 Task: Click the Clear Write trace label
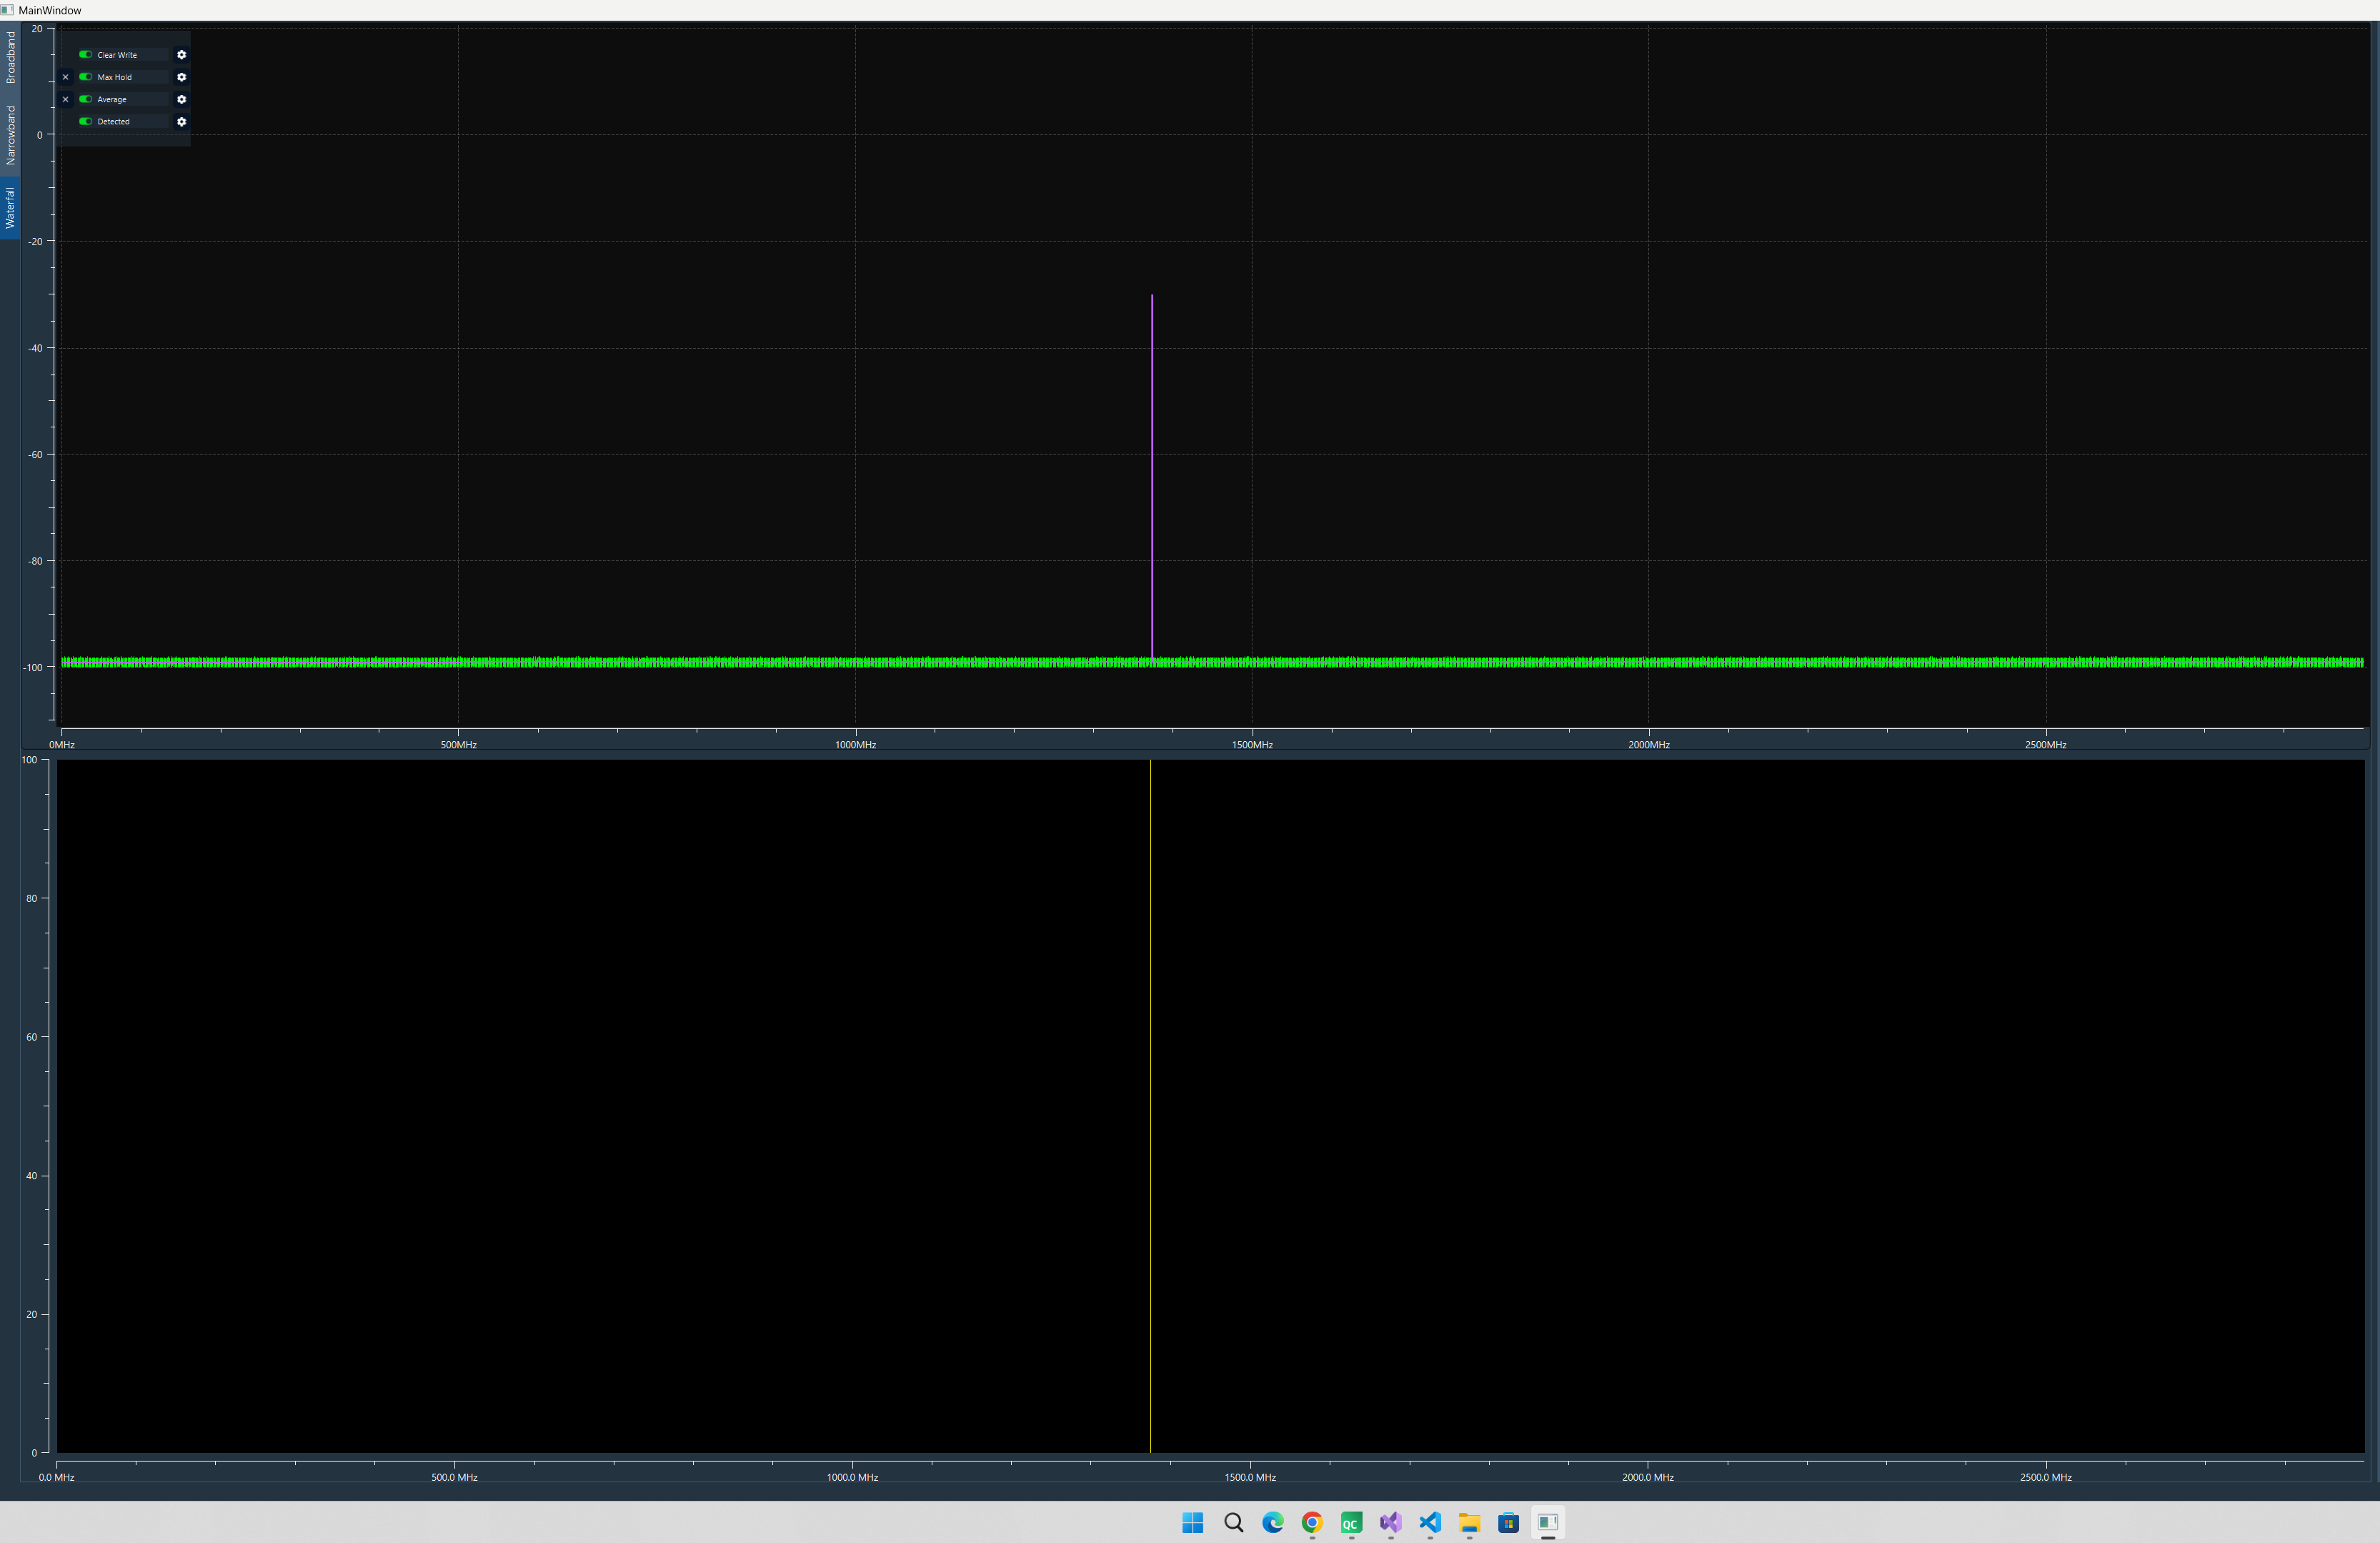pos(117,55)
